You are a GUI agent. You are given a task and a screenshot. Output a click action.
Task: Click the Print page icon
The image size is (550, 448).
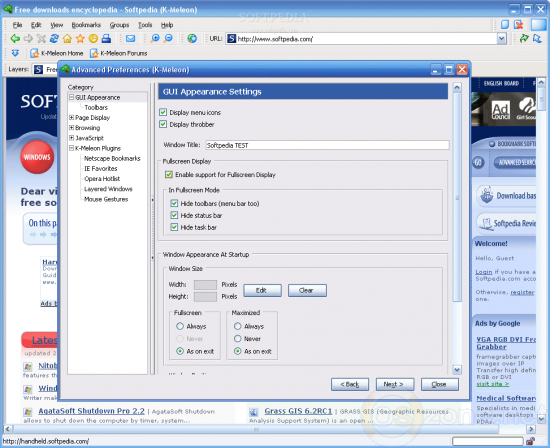(x=106, y=39)
